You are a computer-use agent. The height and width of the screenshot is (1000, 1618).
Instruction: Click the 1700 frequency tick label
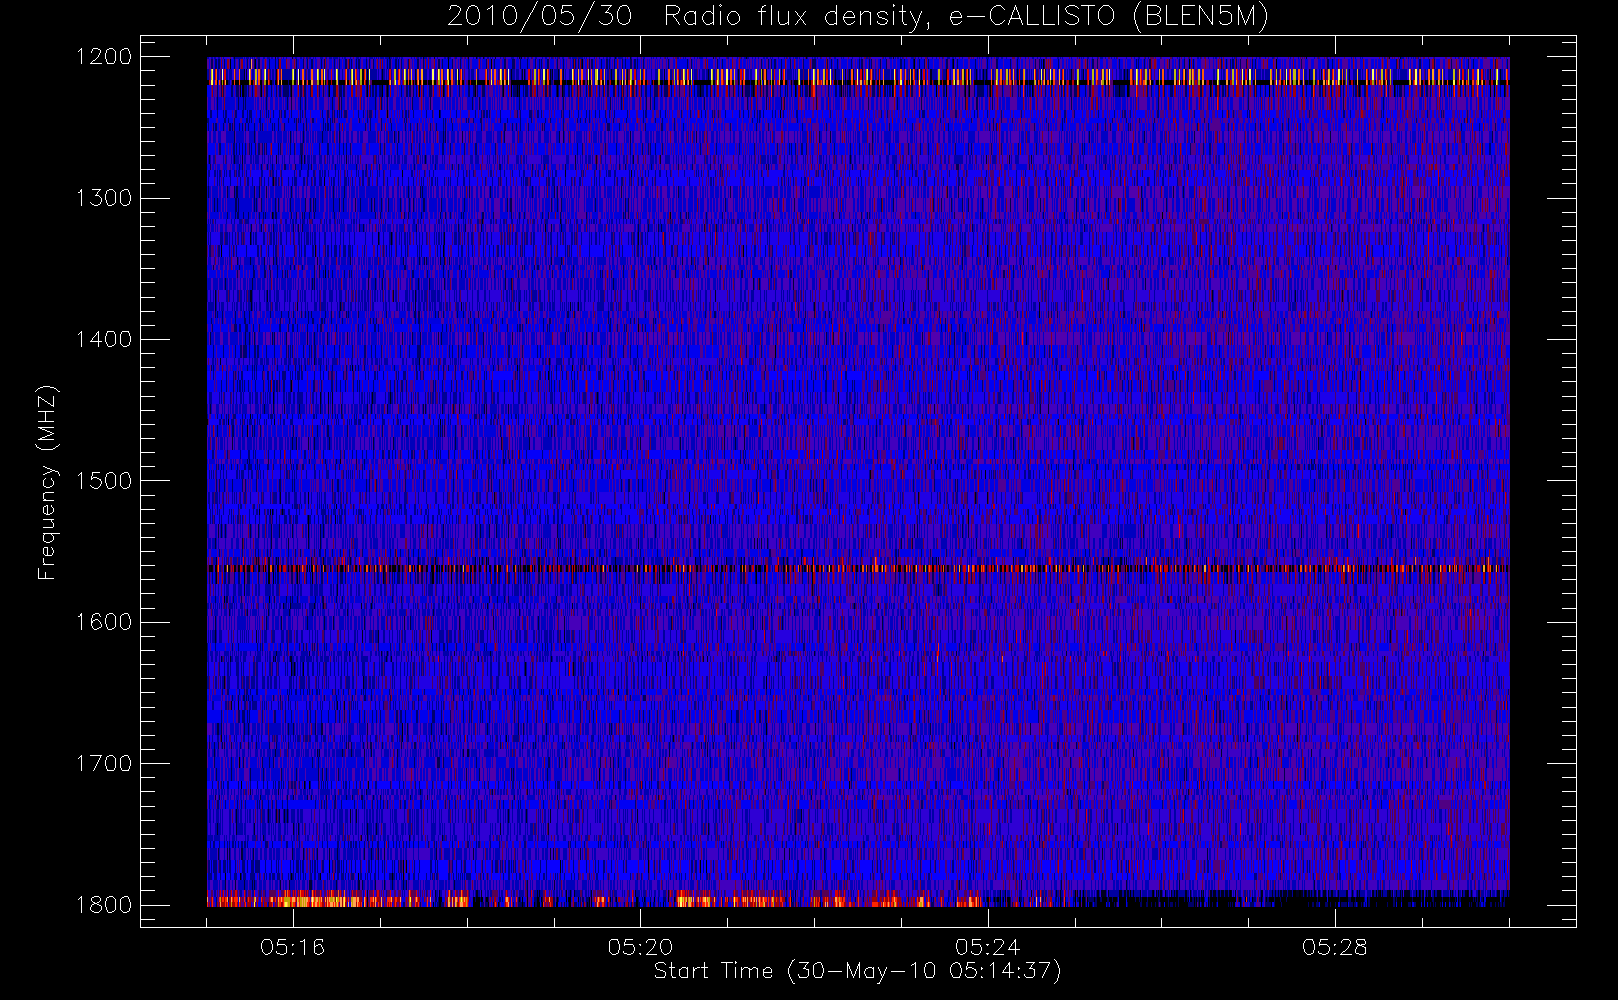104,764
